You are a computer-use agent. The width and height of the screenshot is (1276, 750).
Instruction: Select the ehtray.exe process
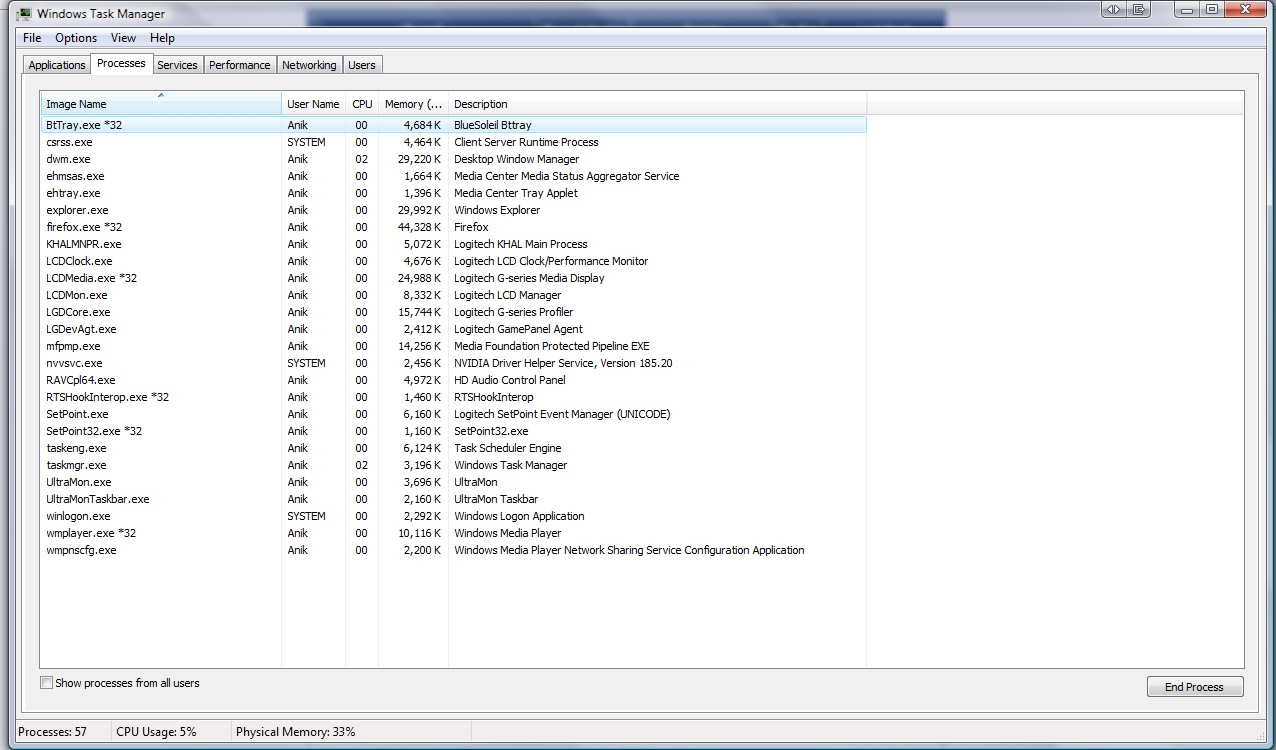(453, 193)
